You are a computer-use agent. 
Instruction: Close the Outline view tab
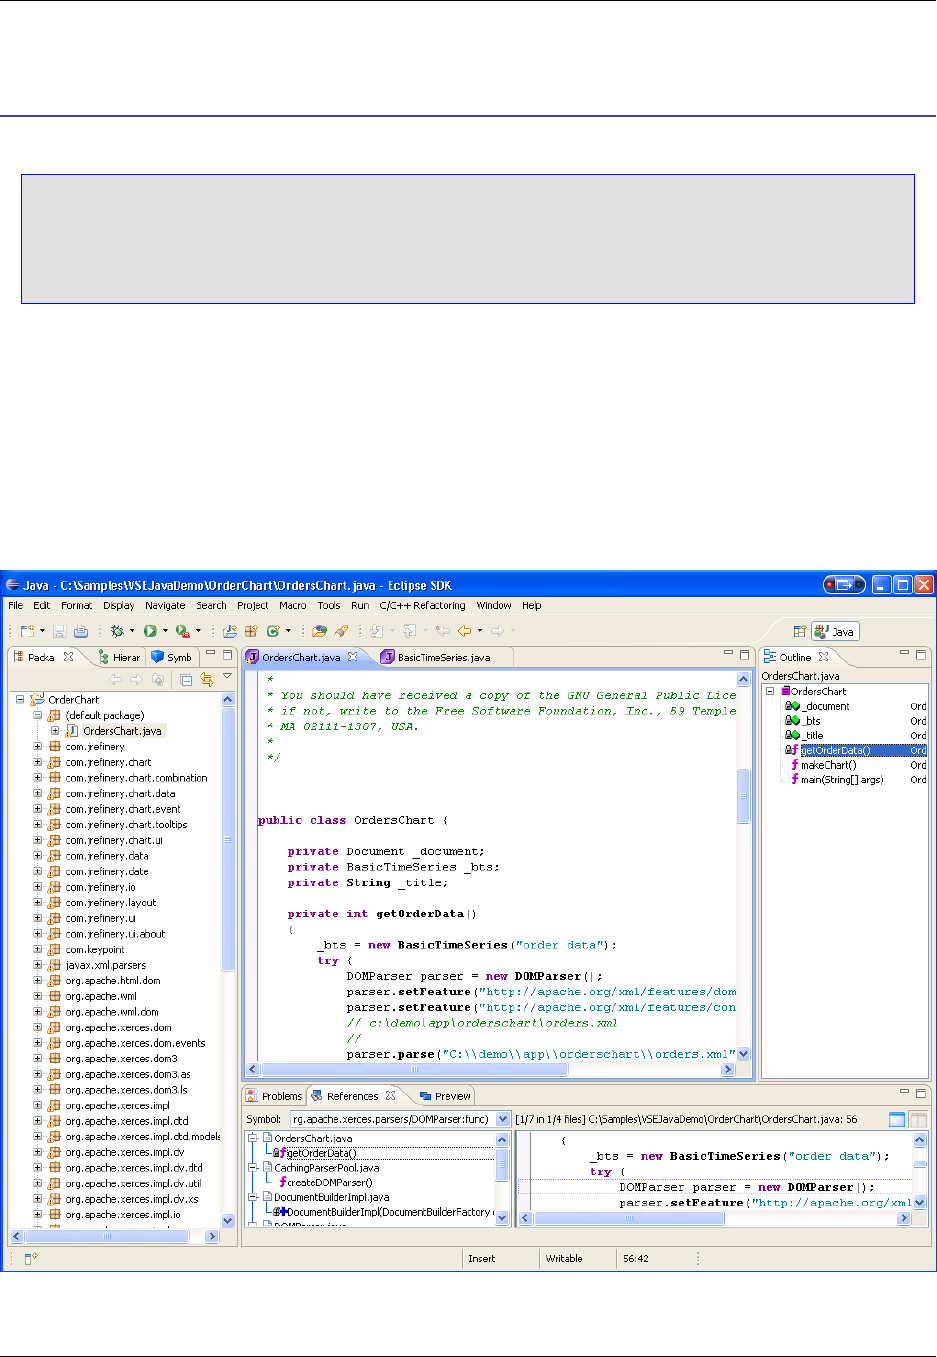pos(824,657)
